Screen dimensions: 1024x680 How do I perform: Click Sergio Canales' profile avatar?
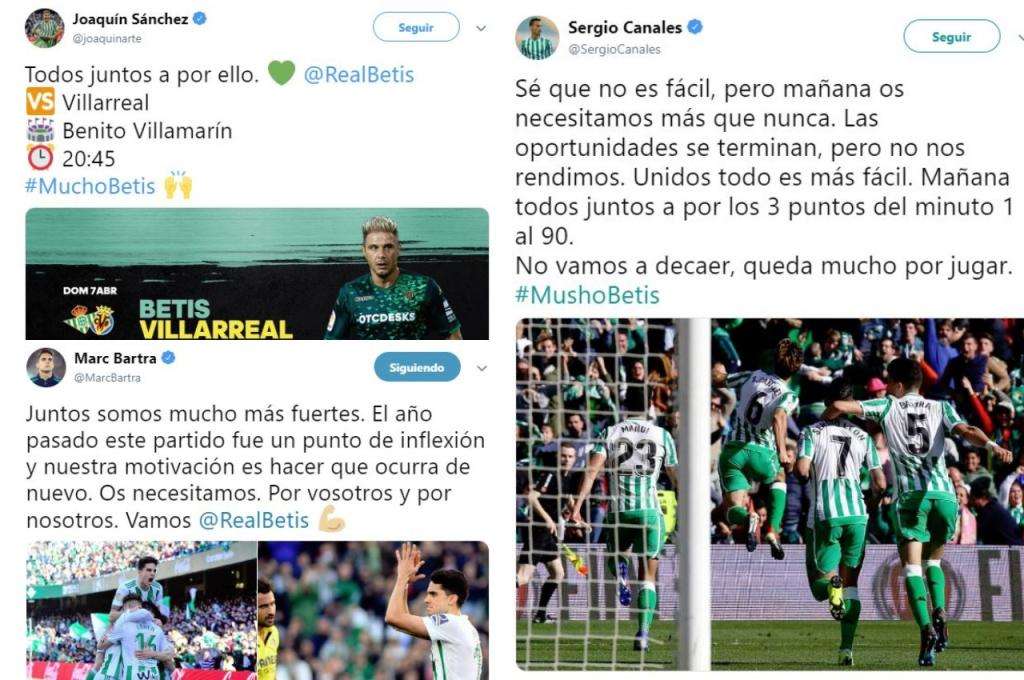point(537,38)
